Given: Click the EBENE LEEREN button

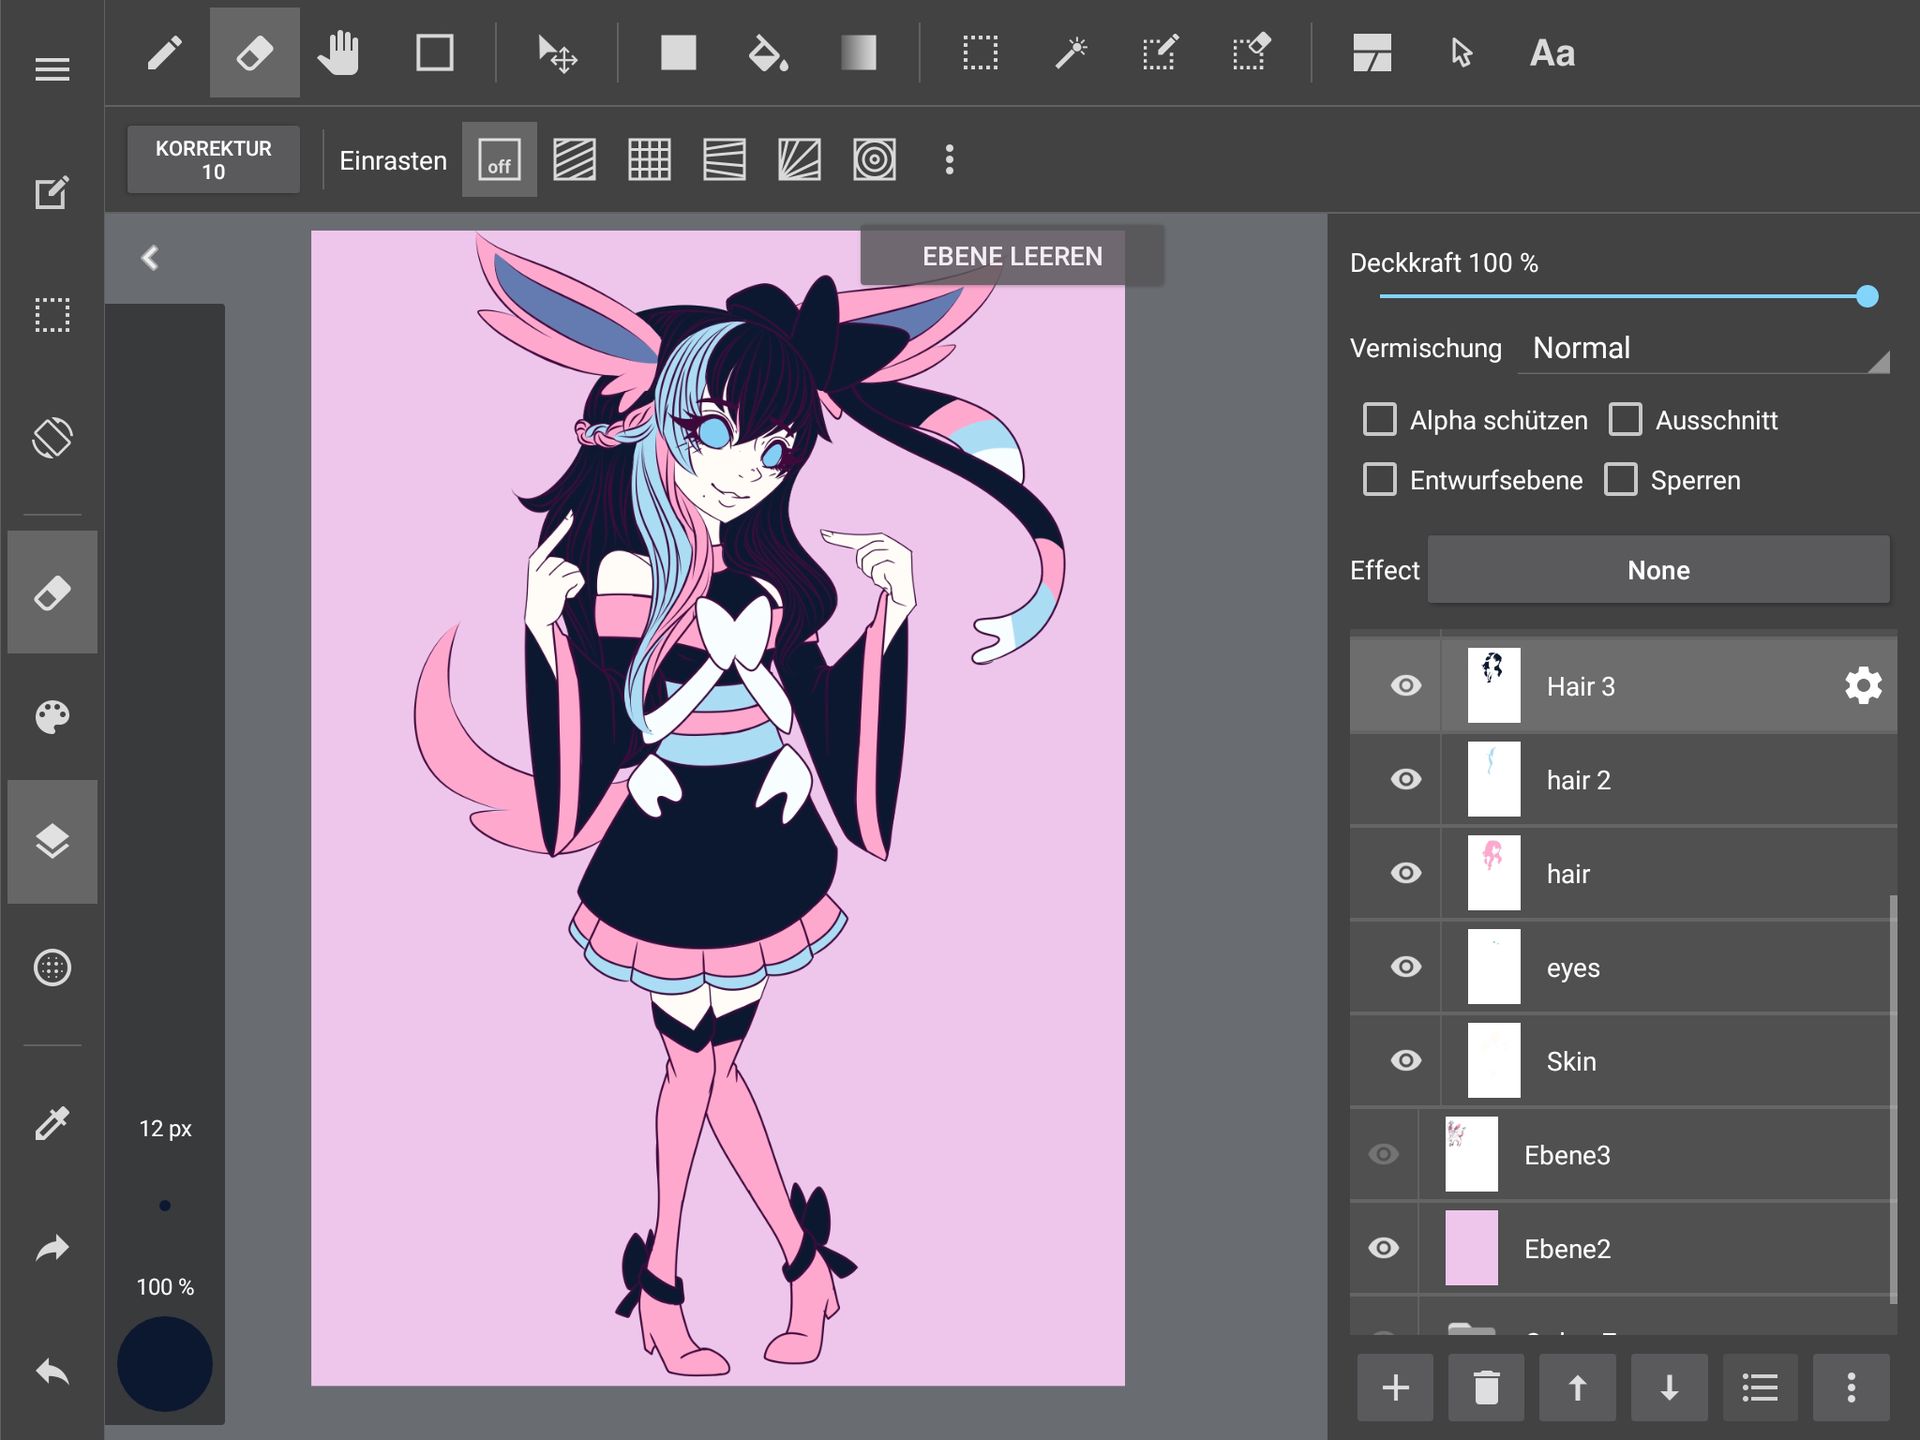Looking at the screenshot, I should pyautogui.click(x=1011, y=257).
